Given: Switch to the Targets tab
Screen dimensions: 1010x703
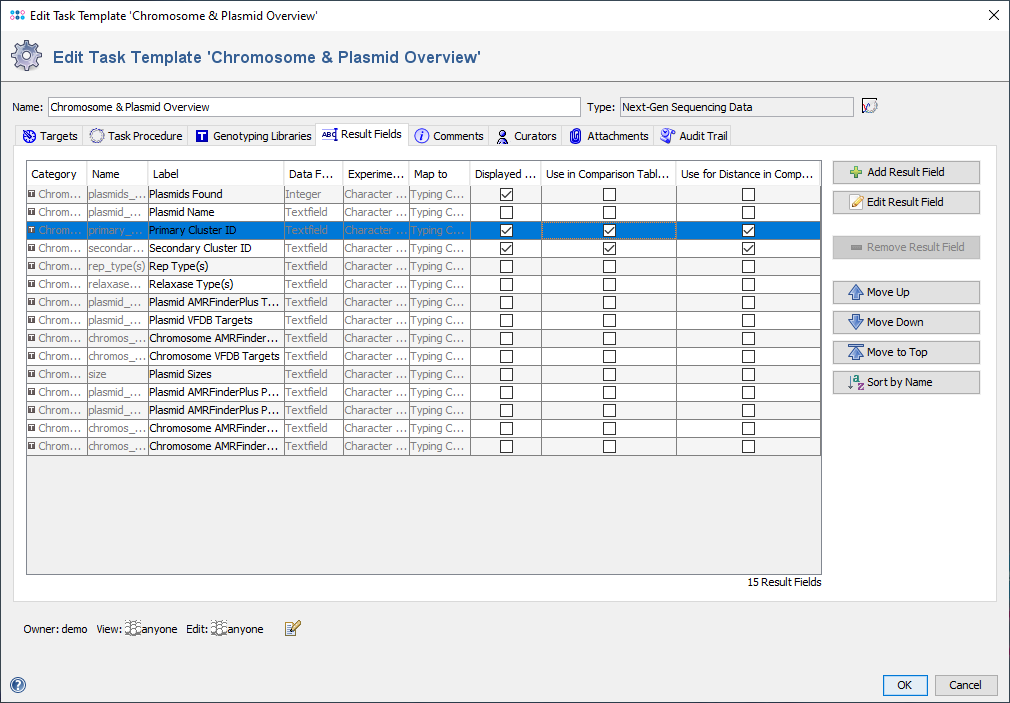Looking at the screenshot, I should (x=50, y=136).
